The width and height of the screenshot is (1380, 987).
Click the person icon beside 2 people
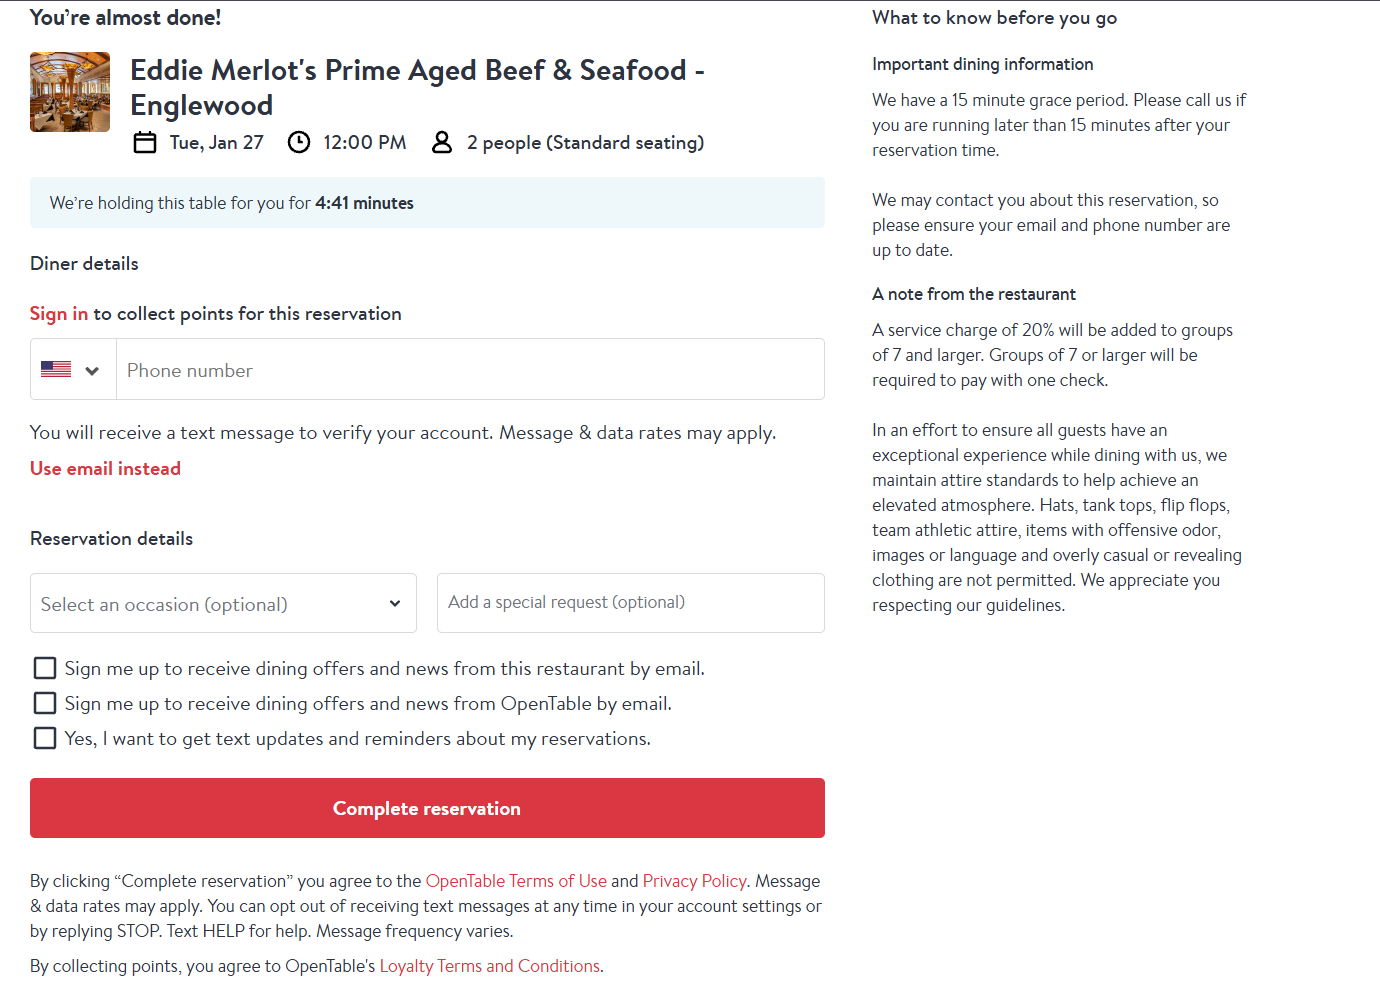[x=442, y=142]
